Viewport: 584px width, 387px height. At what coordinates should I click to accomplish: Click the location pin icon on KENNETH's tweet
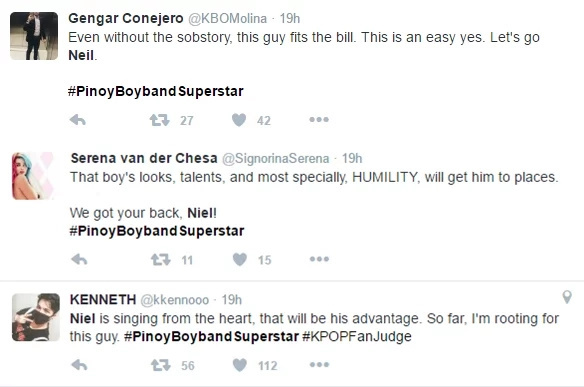(x=567, y=297)
